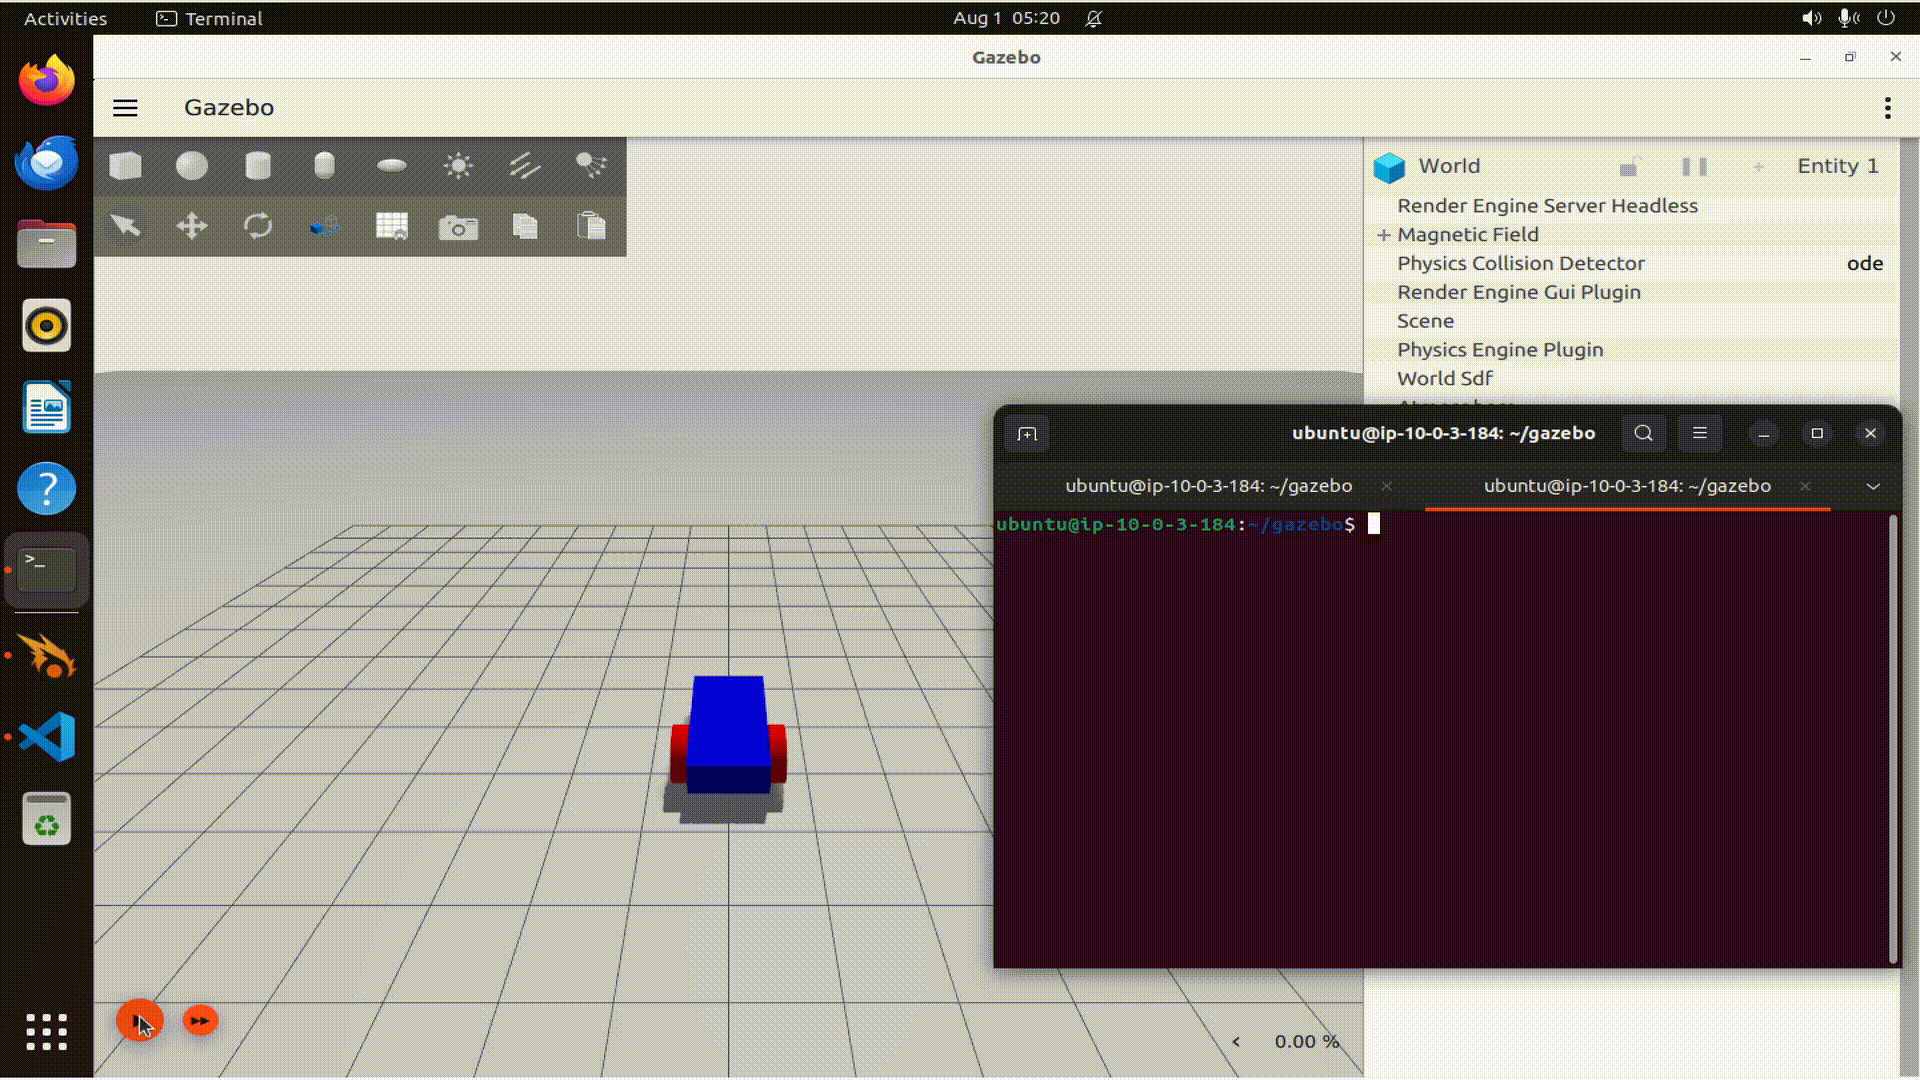Open the Gazebo hamburger menu
The width and height of the screenshot is (1920, 1080).
[x=125, y=107]
